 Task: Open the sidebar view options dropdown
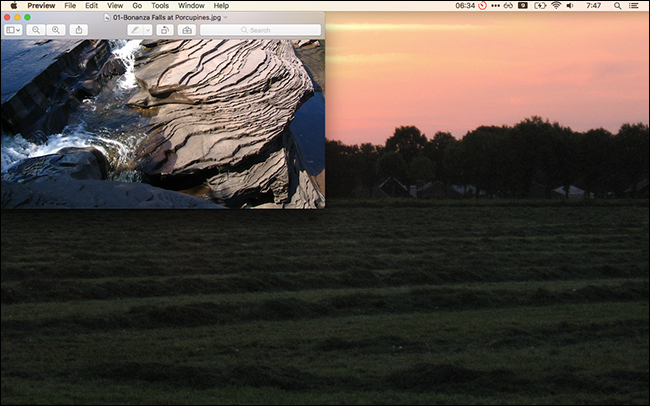click(13, 30)
